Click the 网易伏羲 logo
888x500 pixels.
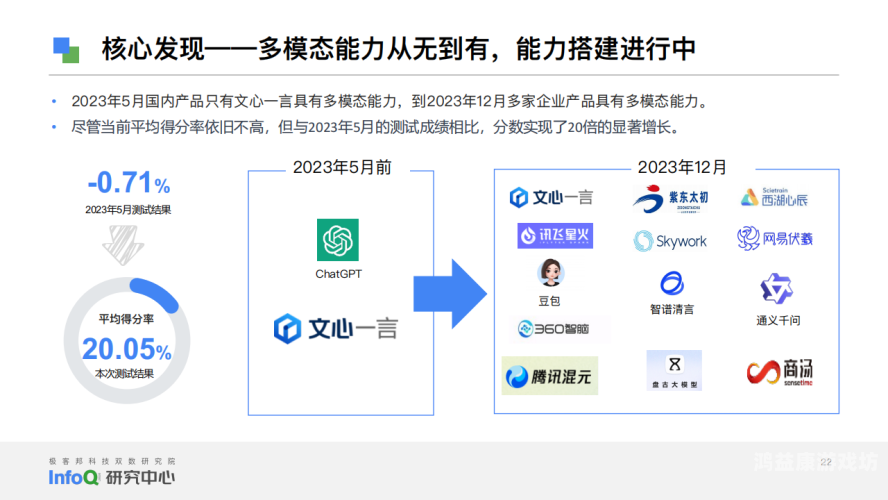click(x=775, y=238)
